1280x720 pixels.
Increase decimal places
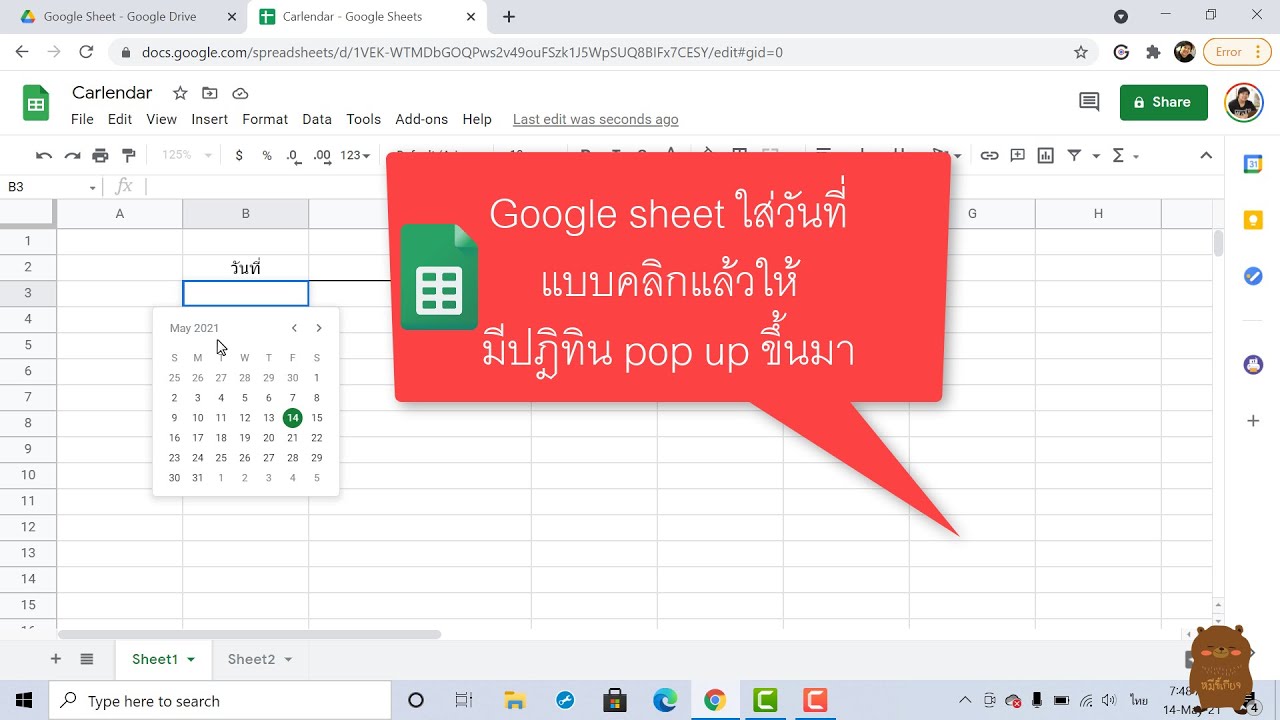[322, 155]
